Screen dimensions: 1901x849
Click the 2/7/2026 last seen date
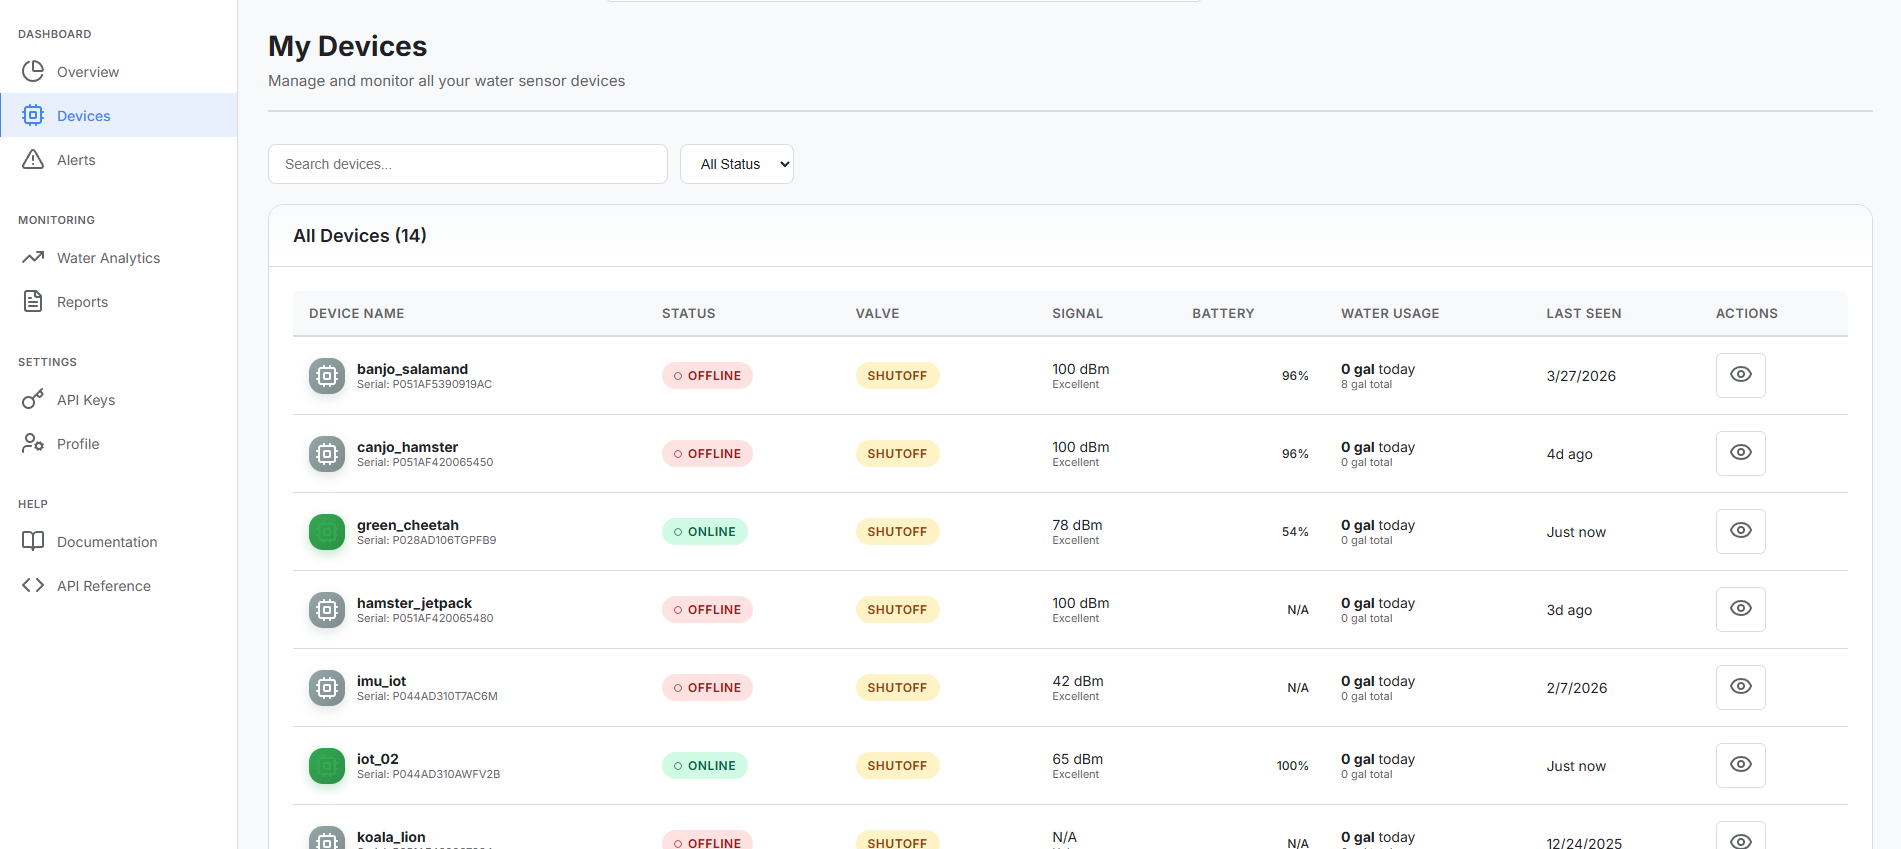tap(1577, 688)
